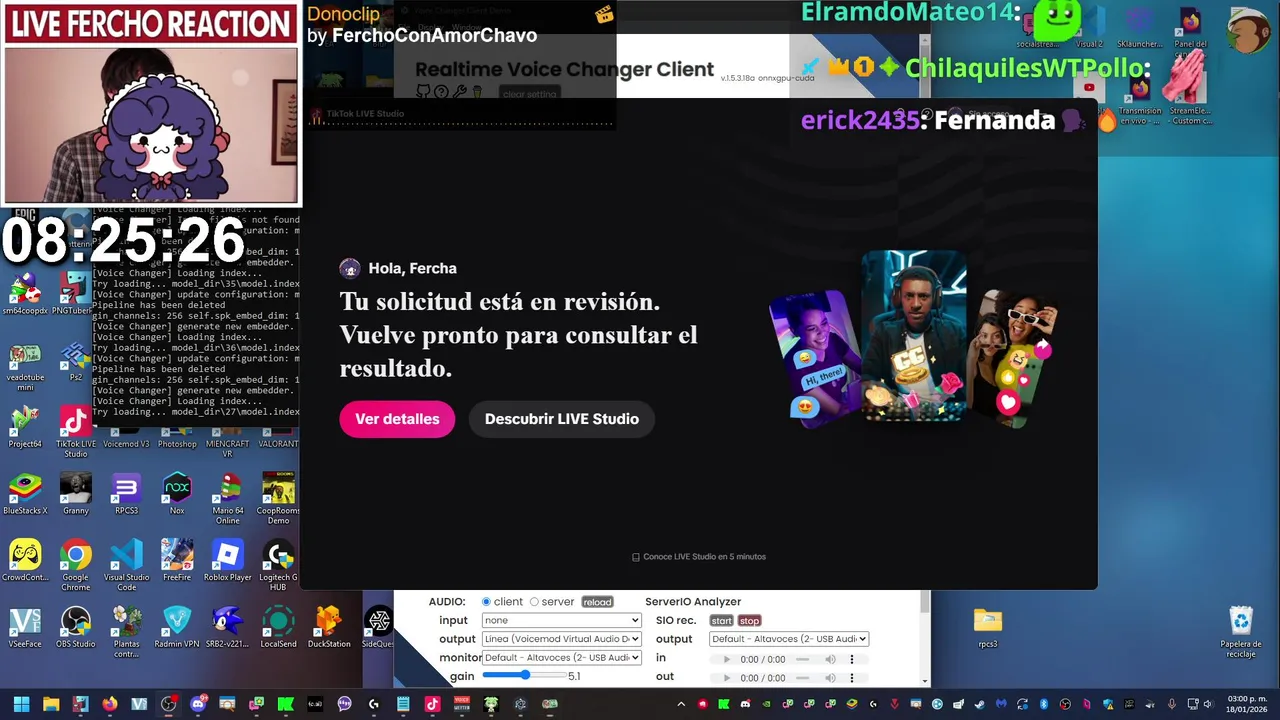Click the Descubrir LIVE Studio button
The image size is (1280, 720).
(562, 419)
